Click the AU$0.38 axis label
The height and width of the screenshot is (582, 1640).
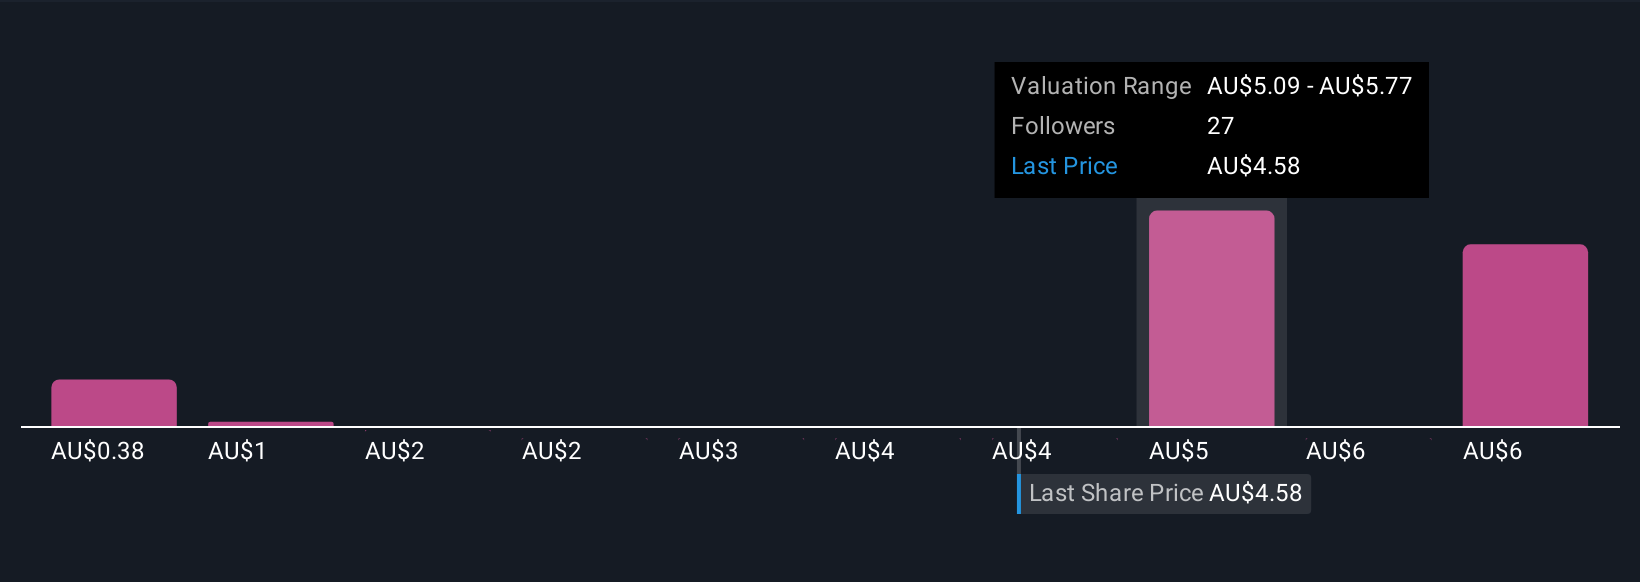(x=98, y=451)
